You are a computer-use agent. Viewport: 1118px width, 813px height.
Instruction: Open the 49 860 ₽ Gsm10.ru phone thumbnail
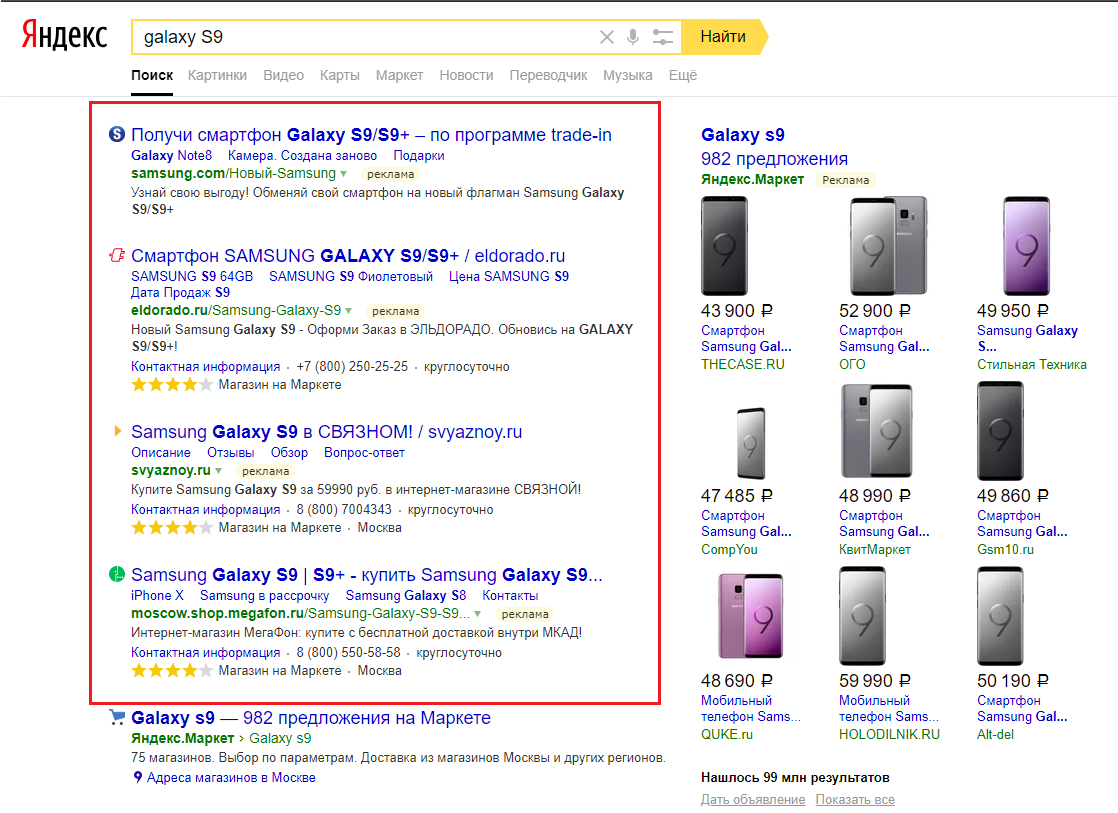1000,431
